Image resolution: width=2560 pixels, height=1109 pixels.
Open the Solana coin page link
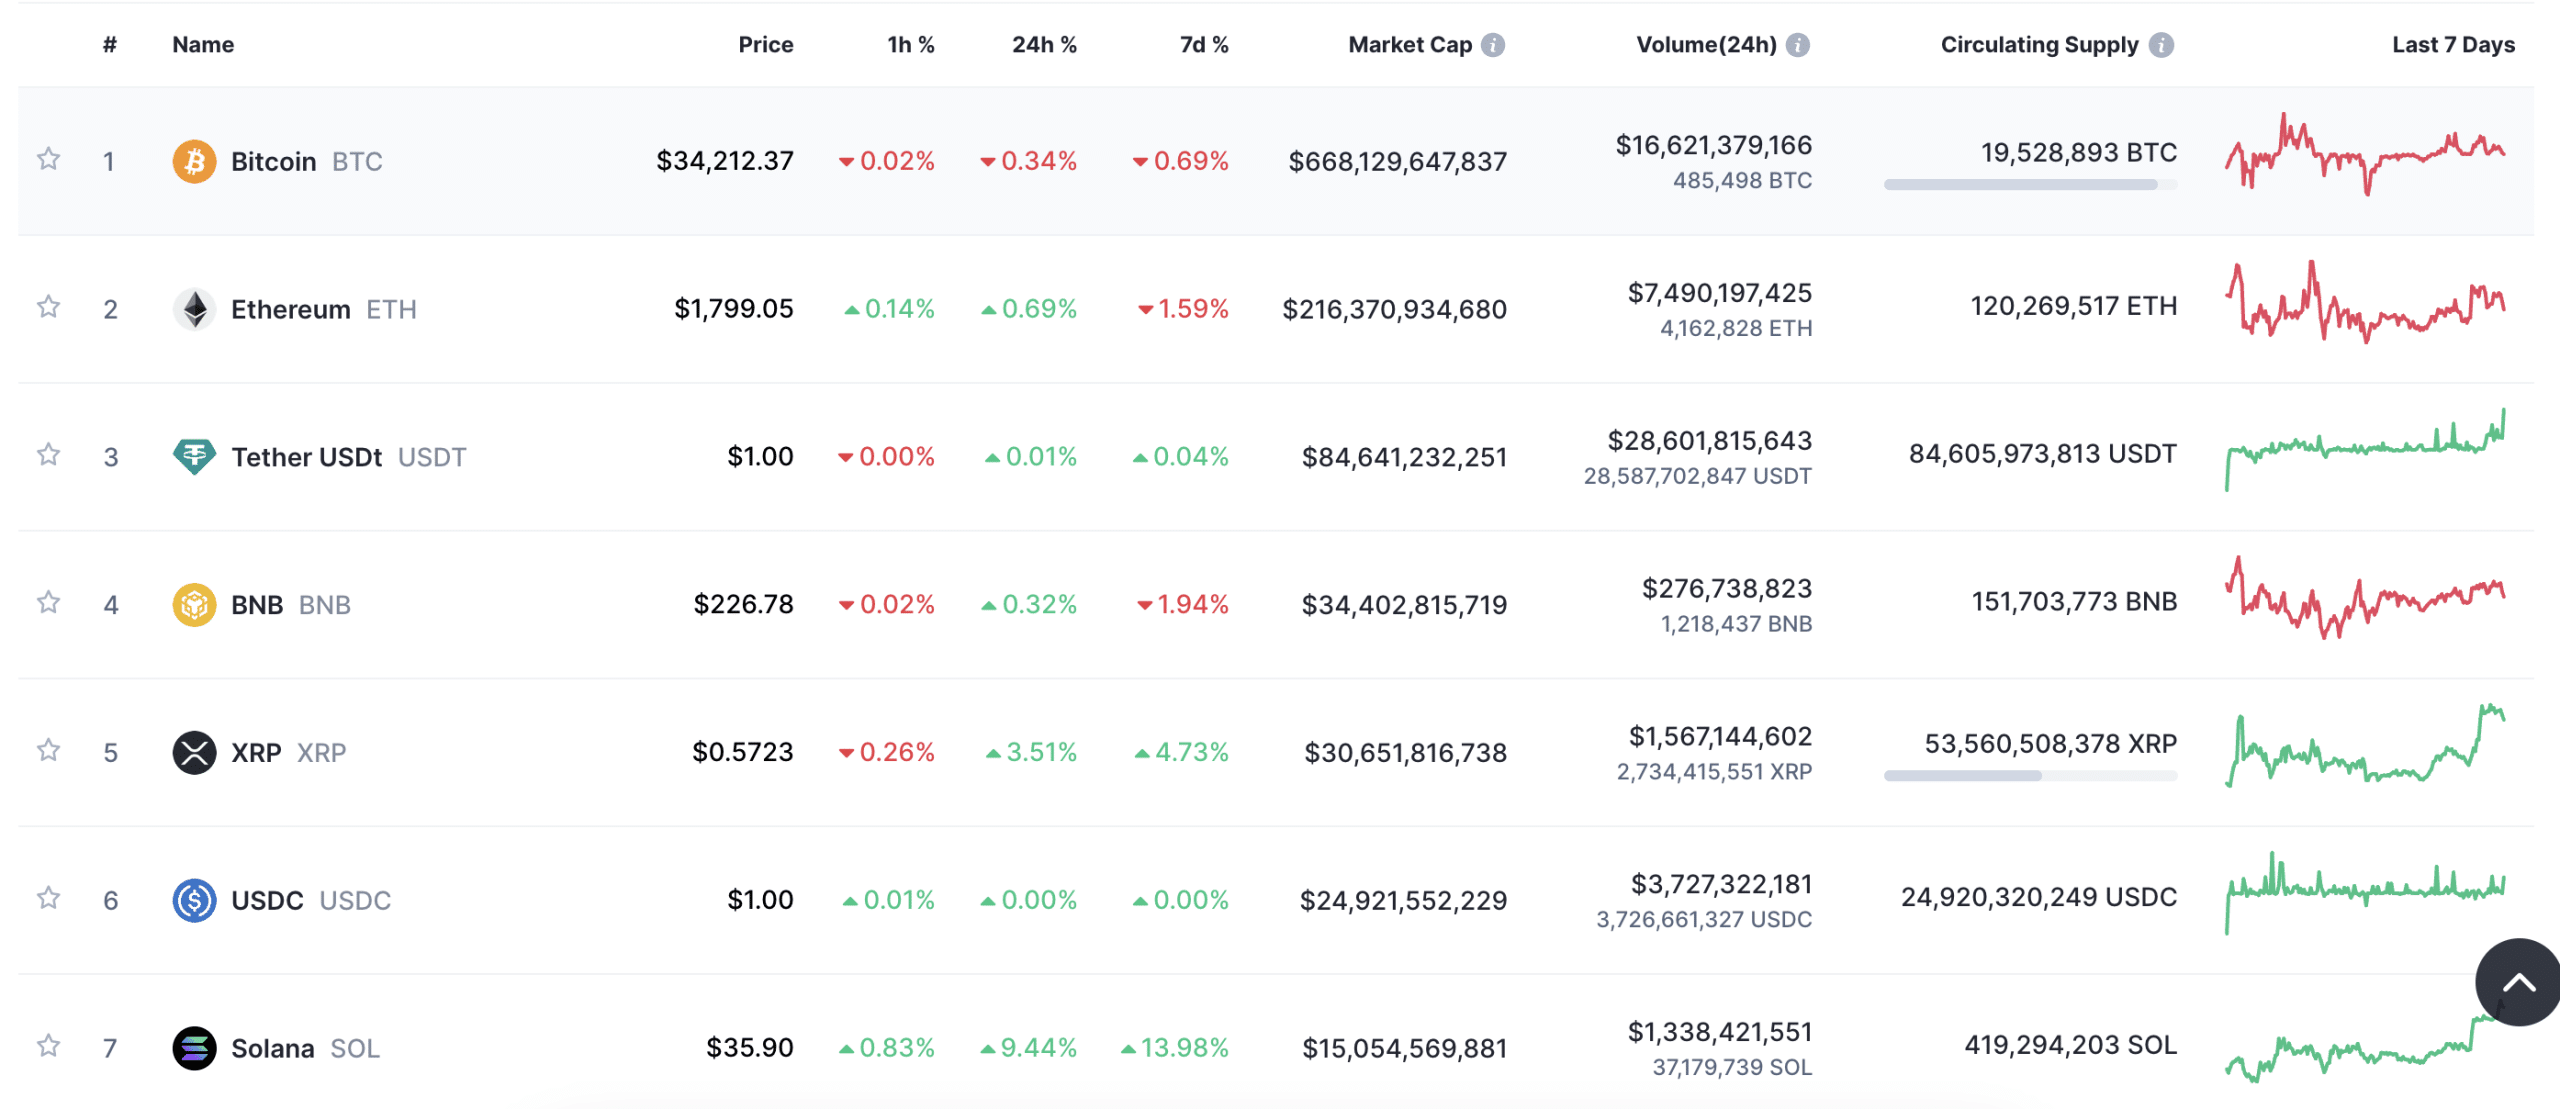[x=305, y=1049]
